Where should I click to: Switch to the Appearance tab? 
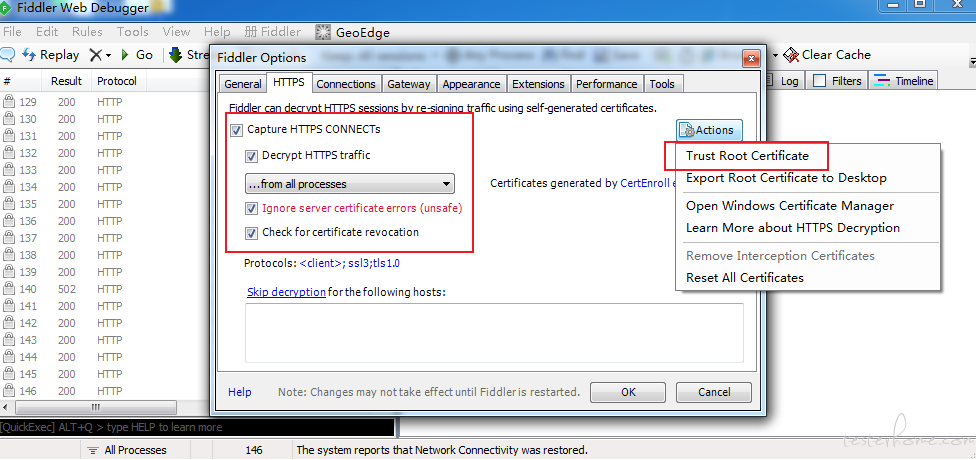(471, 84)
